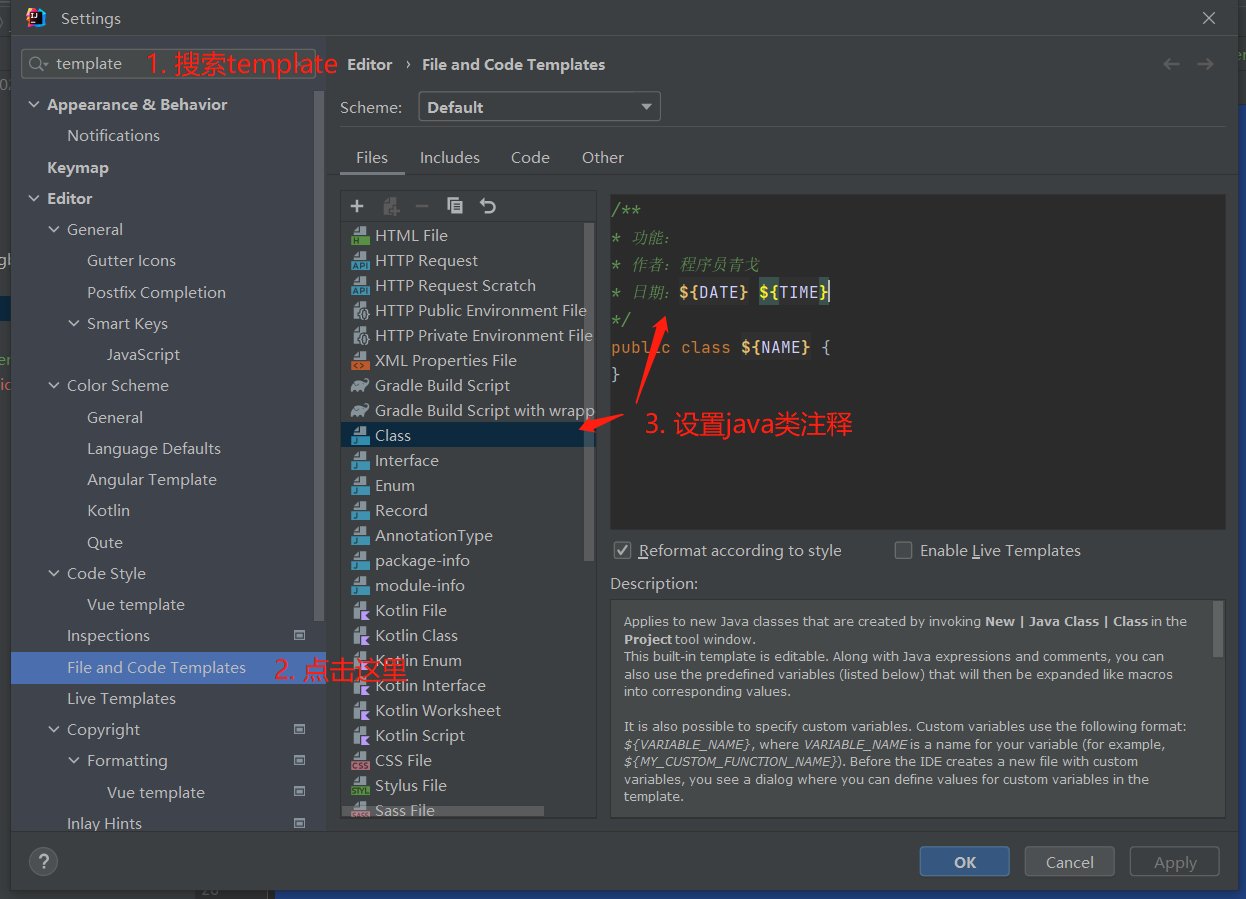Click the HTTP Public Environment File icon
The height and width of the screenshot is (899, 1246).
[x=360, y=311]
